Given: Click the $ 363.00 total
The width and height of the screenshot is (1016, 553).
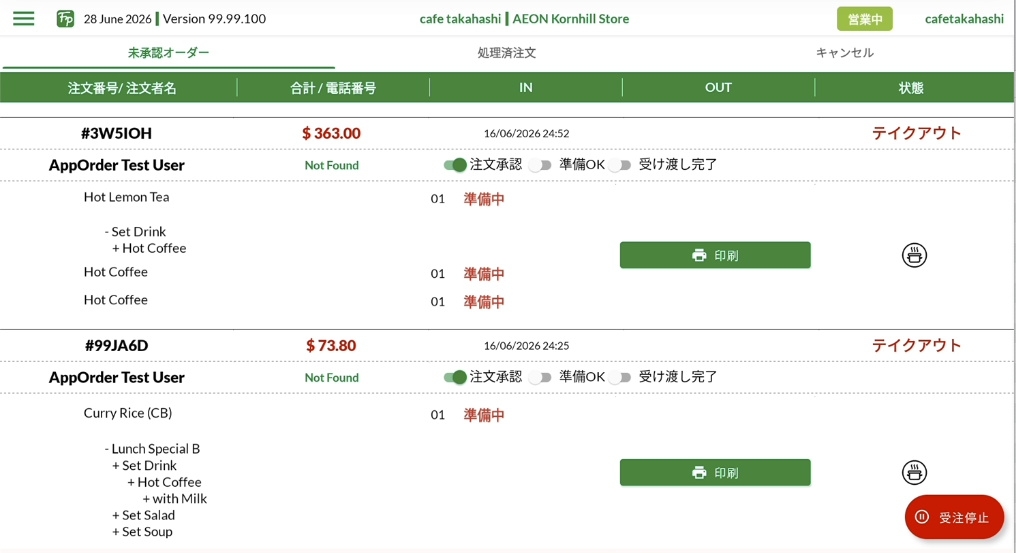Looking at the screenshot, I should coord(331,133).
